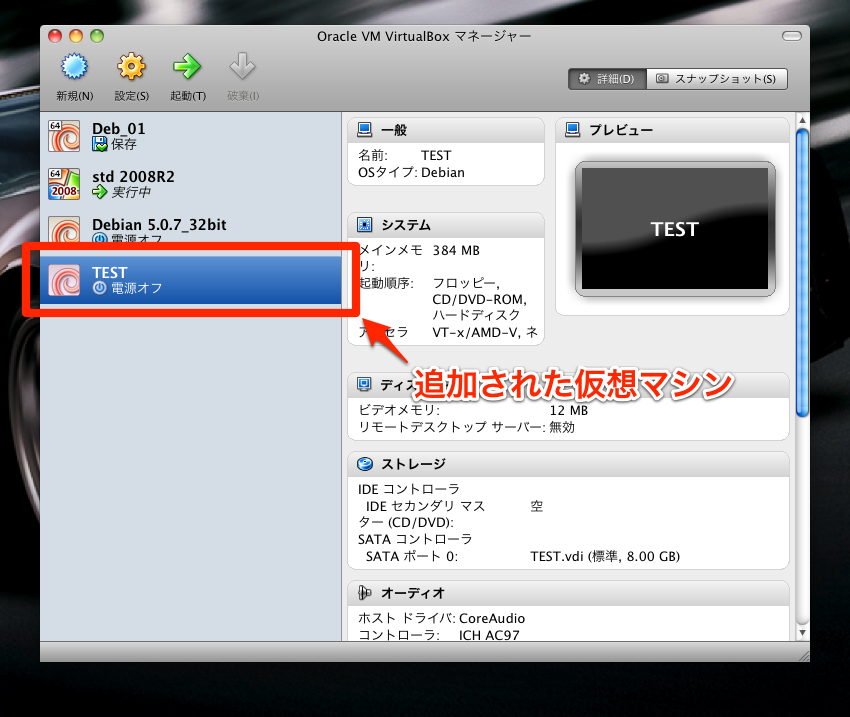Click the リモートデスクトップ サーバー value 無効
Image resolution: width=850 pixels, height=717 pixels.
[562, 427]
